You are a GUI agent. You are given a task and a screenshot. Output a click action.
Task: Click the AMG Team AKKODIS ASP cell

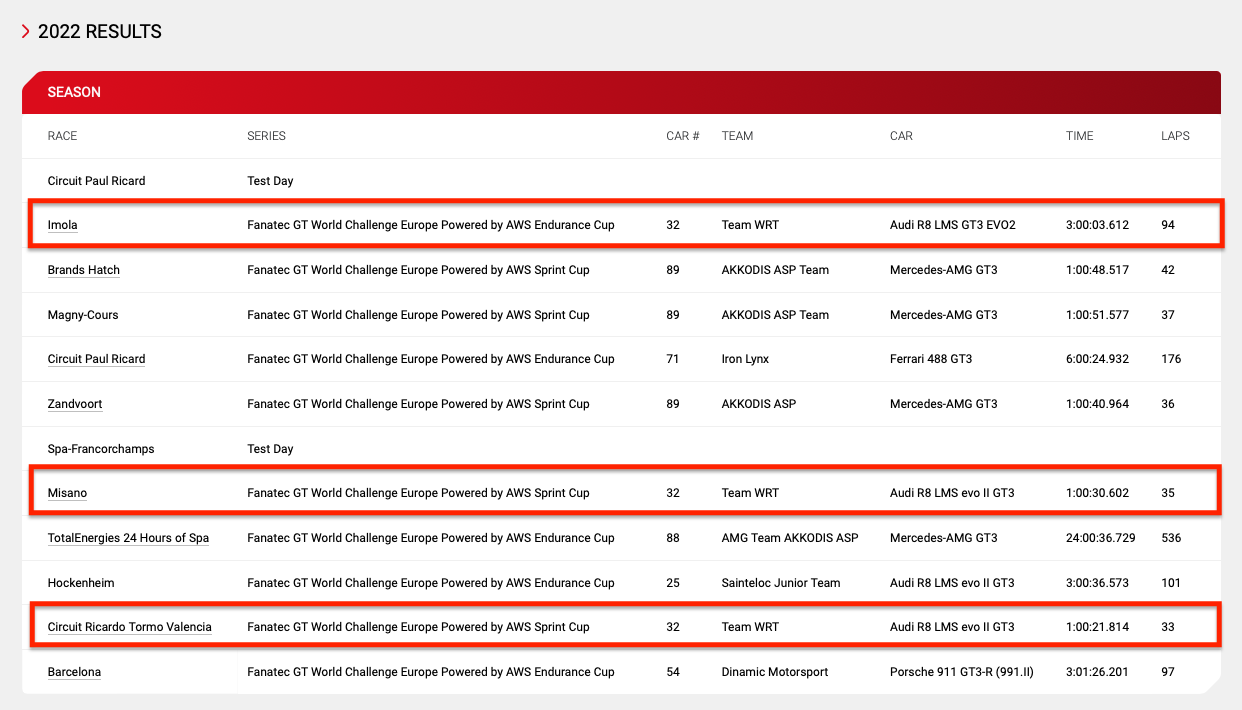tap(790, 538)
